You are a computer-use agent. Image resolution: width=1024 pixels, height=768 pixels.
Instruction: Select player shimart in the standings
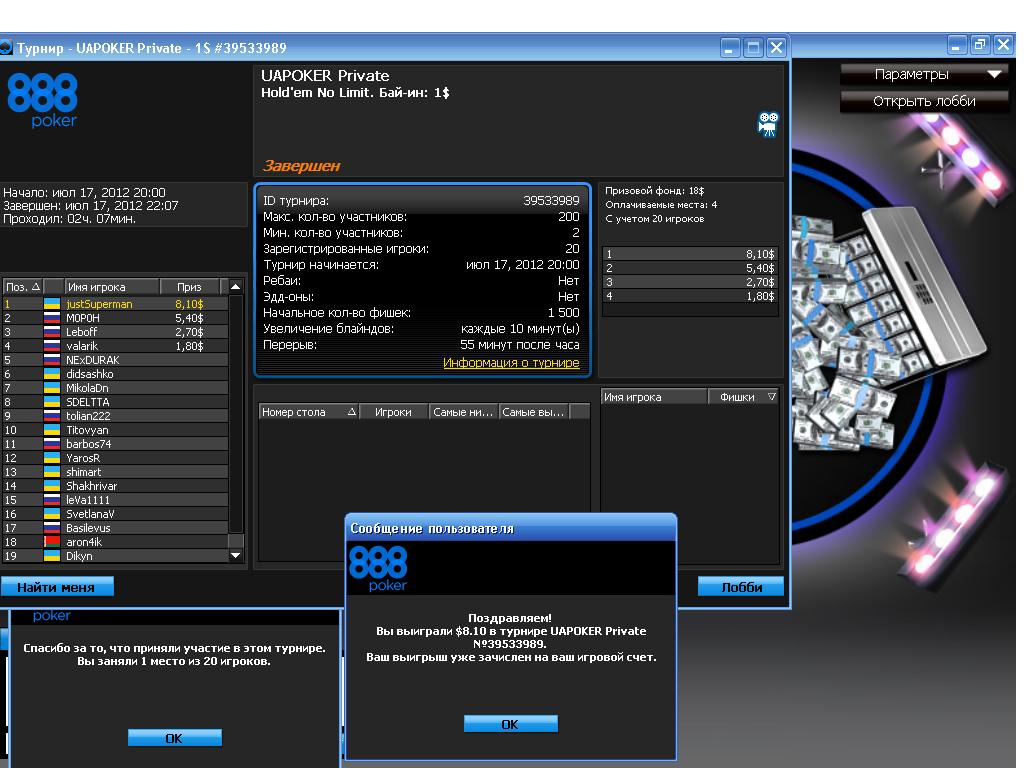pyautogui.click(x=115, y=472)
